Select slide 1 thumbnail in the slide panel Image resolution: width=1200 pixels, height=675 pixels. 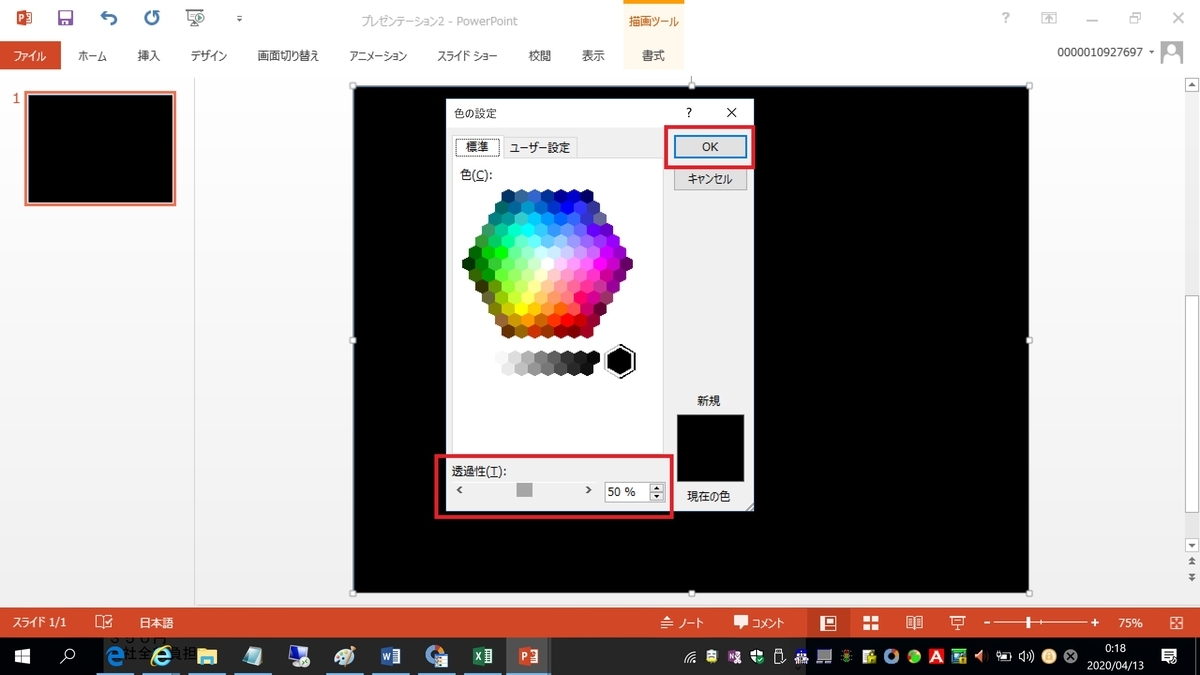tap(100, 148)
